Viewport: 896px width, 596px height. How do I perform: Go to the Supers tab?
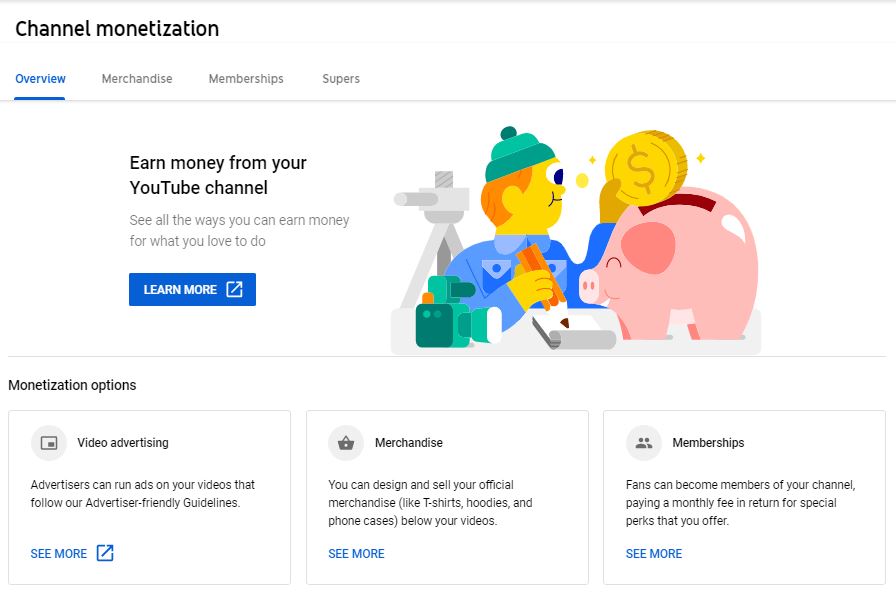coord(341,79)
